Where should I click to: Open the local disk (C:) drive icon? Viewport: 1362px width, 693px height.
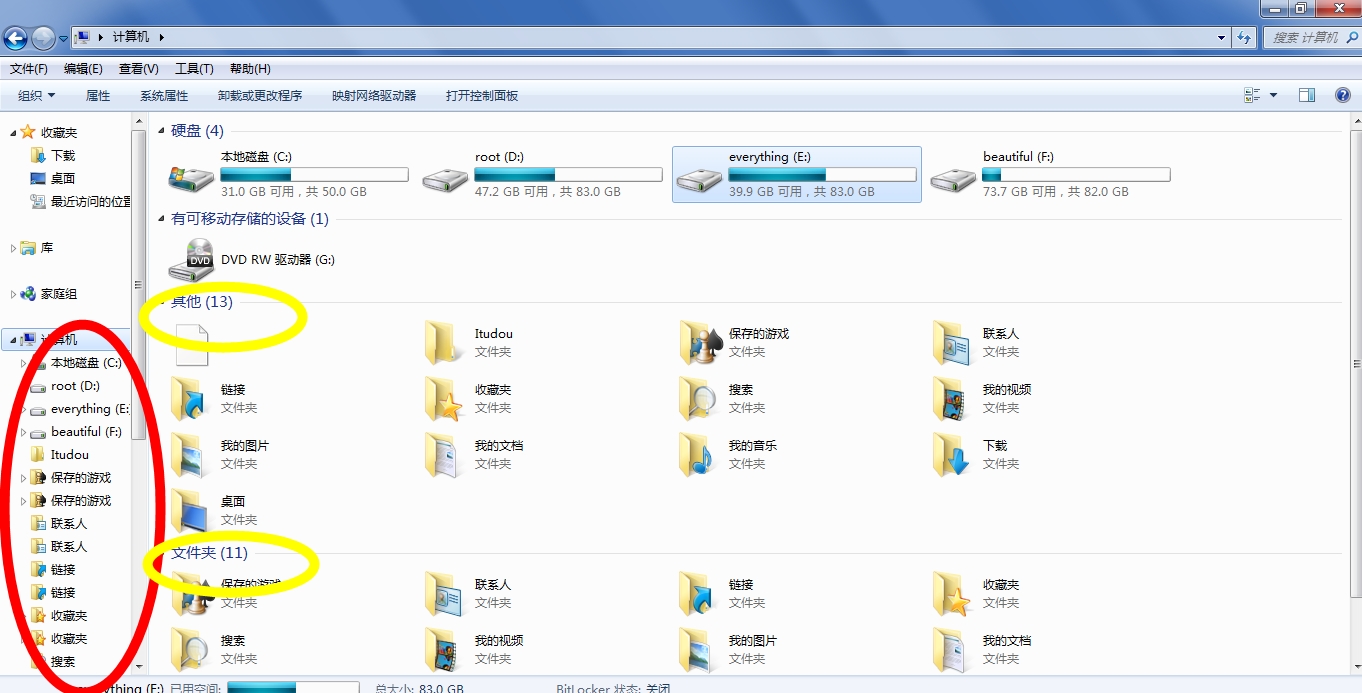[x=191, y=178]
